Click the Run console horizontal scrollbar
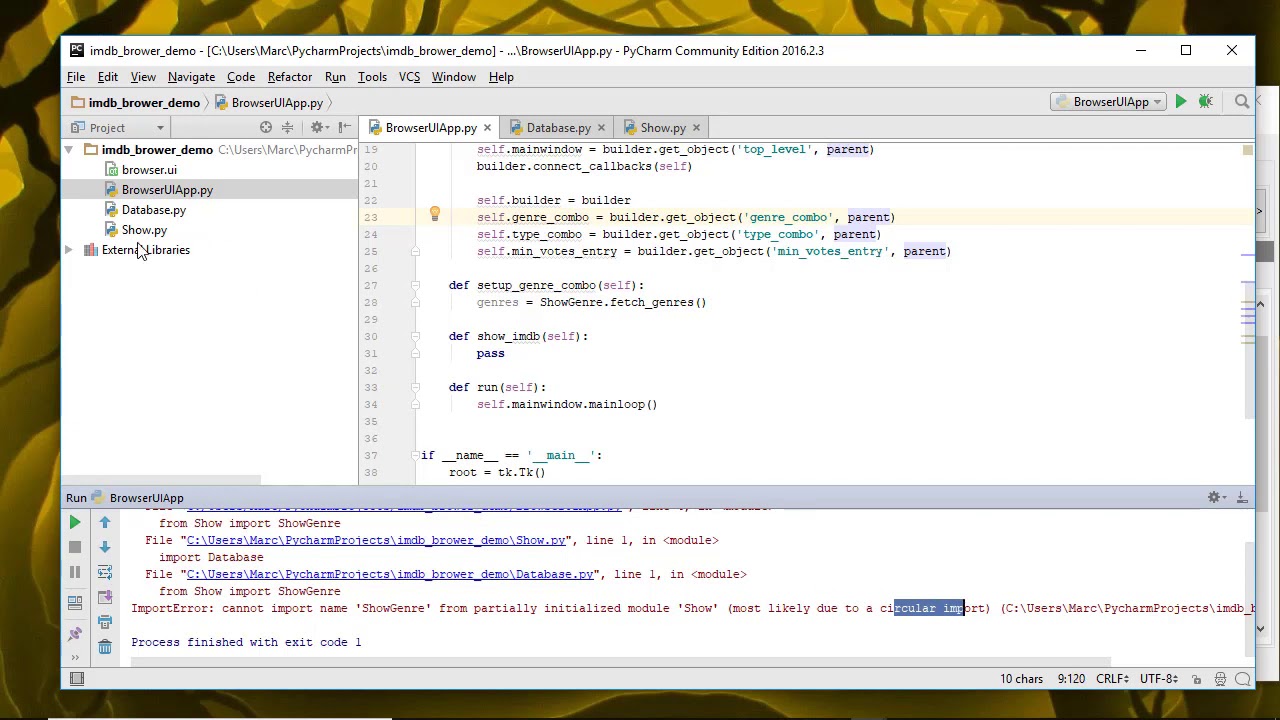Image resolution: width=1280 pixels, height=720 pixels. tap(620, 660)
